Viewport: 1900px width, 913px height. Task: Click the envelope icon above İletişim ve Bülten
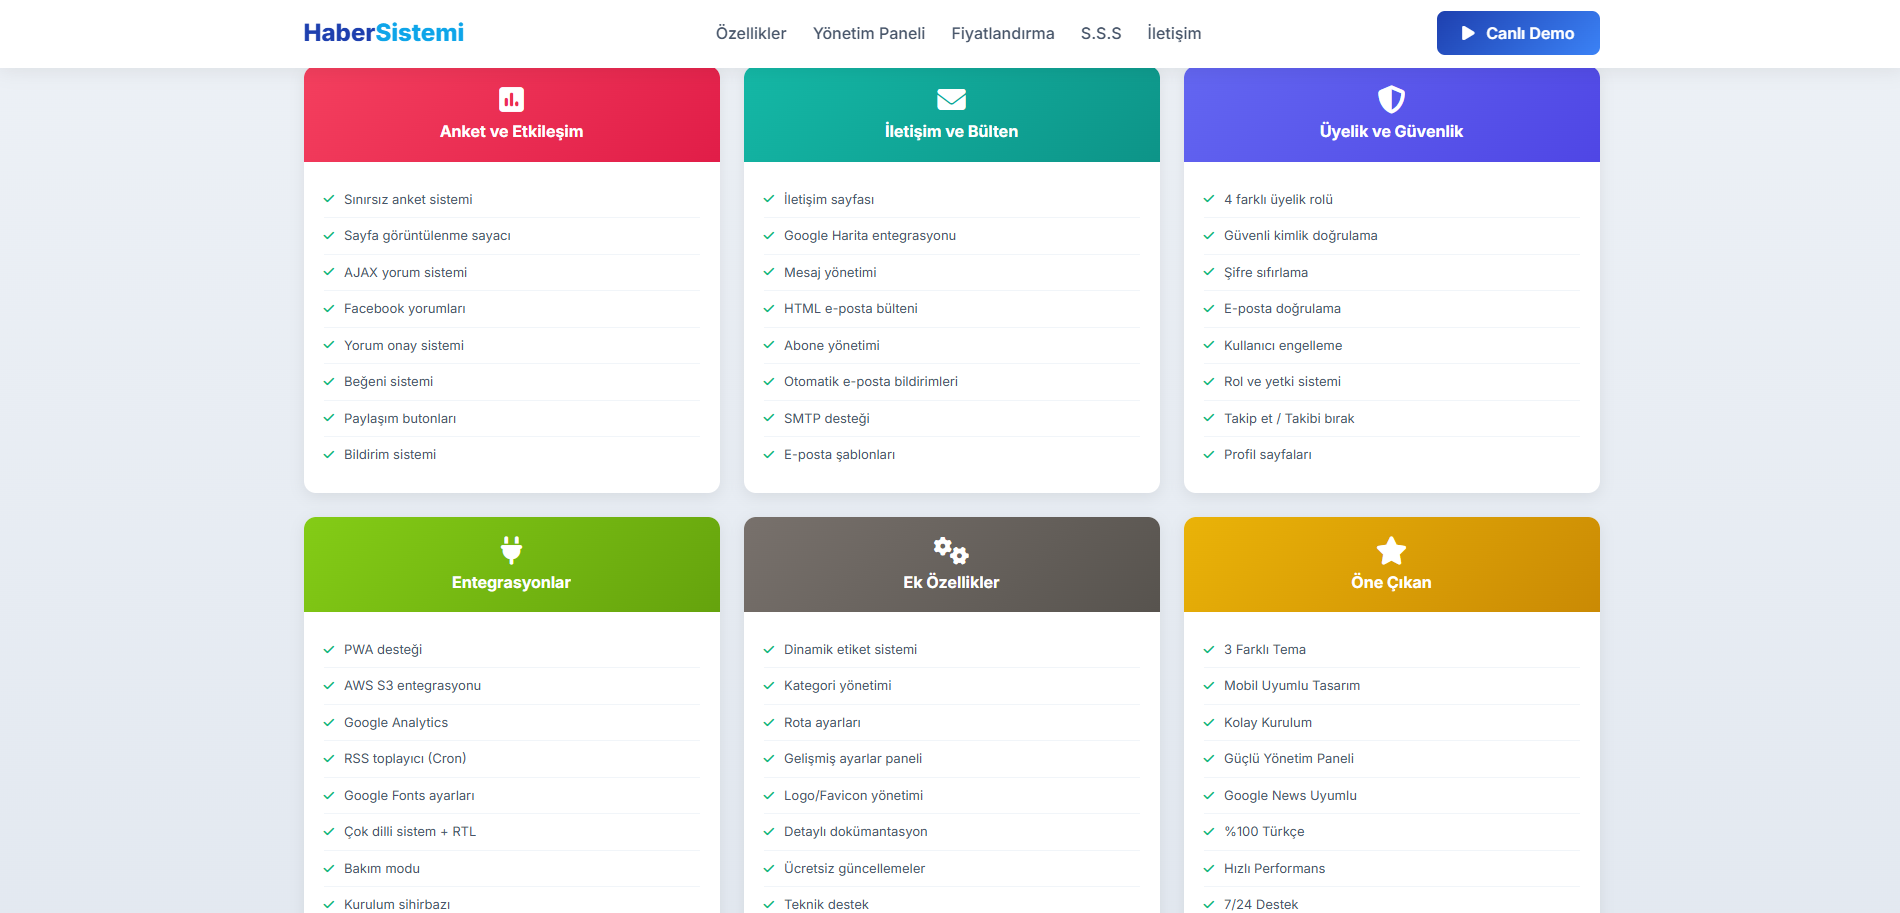(951, 99)
